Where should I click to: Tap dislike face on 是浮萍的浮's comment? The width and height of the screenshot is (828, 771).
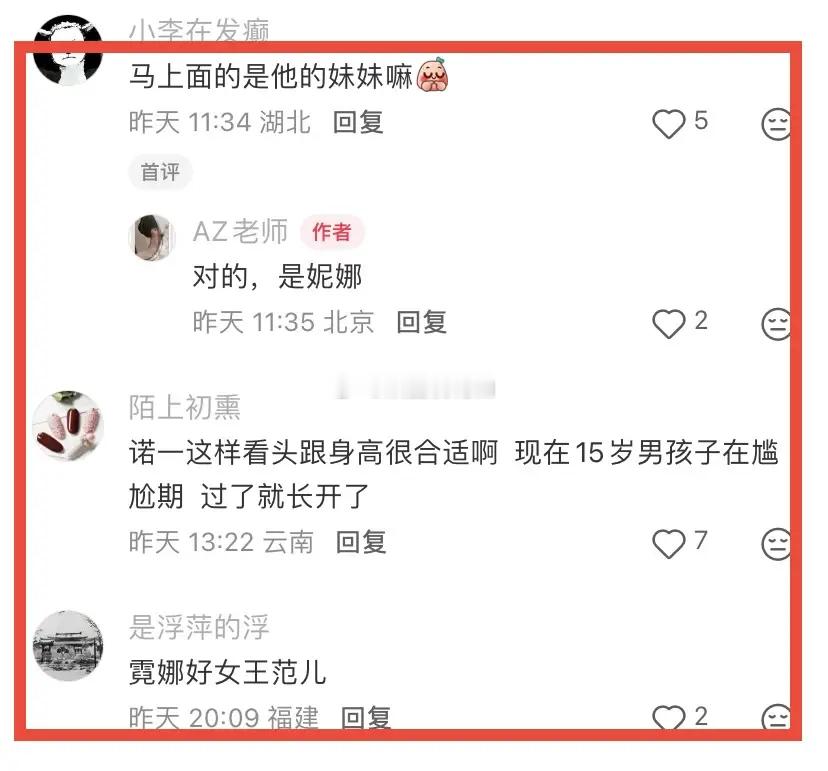776,717
